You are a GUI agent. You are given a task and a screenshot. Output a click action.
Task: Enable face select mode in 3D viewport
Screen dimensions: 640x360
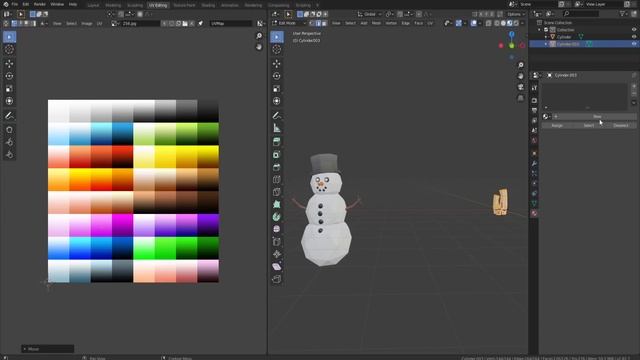(x=324, y=23)
